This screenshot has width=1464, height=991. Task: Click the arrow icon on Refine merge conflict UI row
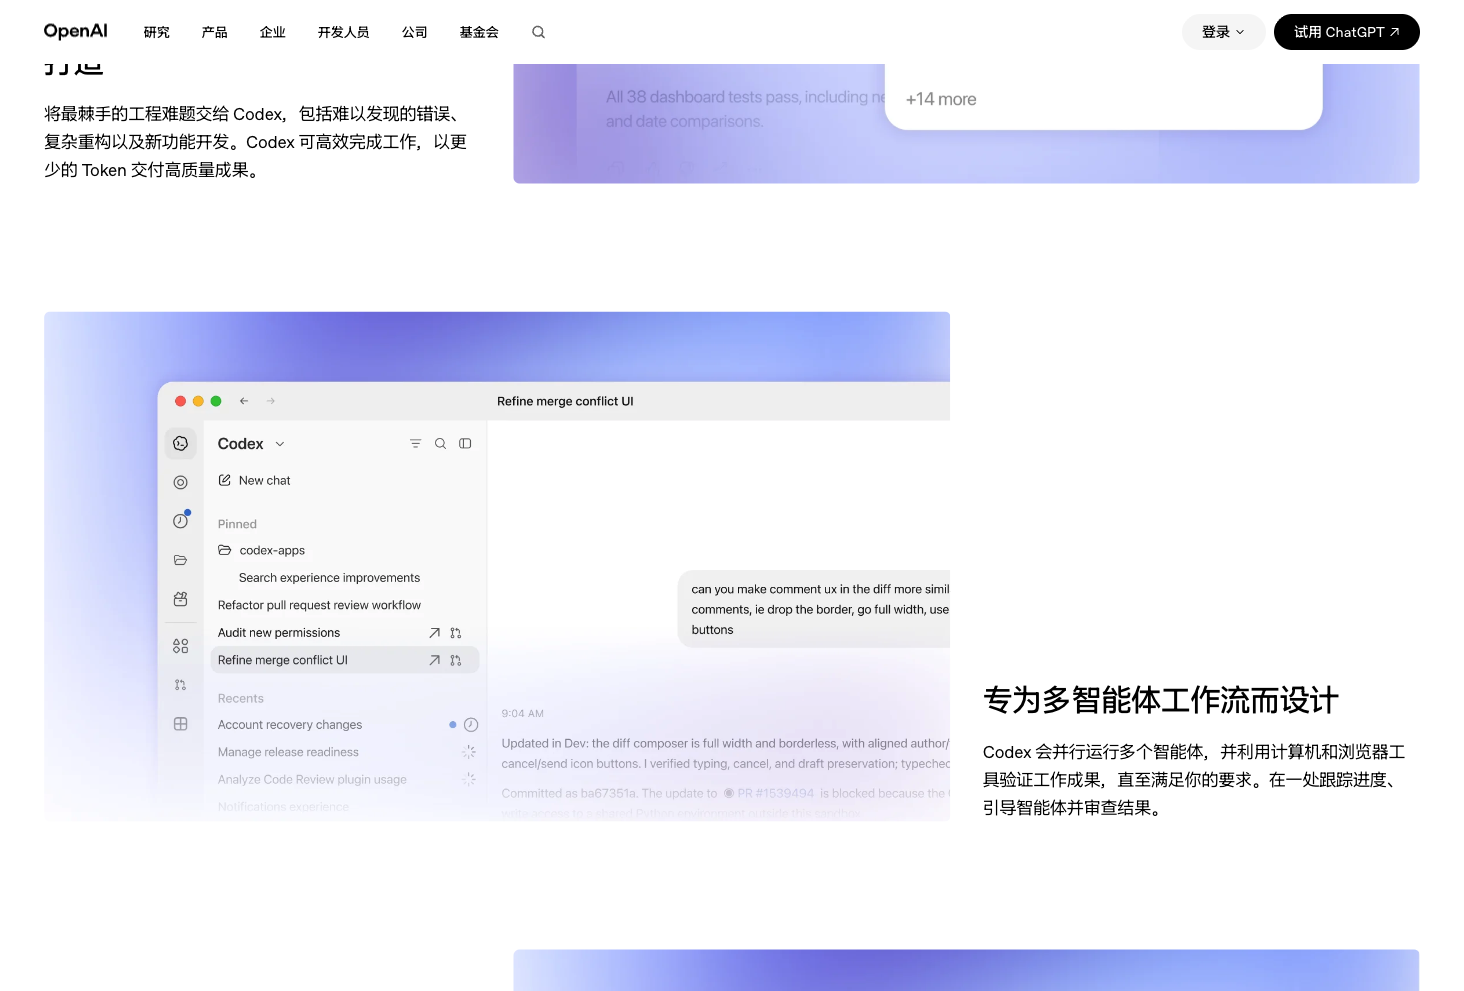(434, 660)
